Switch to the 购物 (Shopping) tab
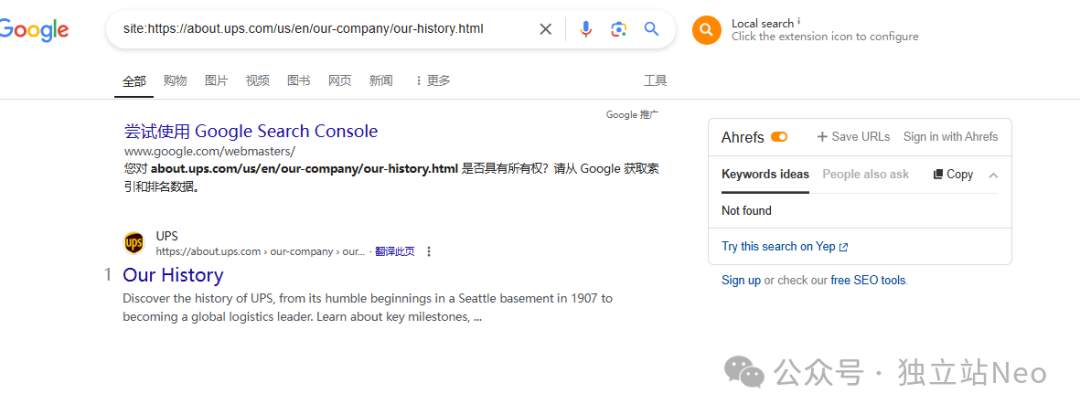The height and width of the screenshot is (415, 1080). point(175,81)
